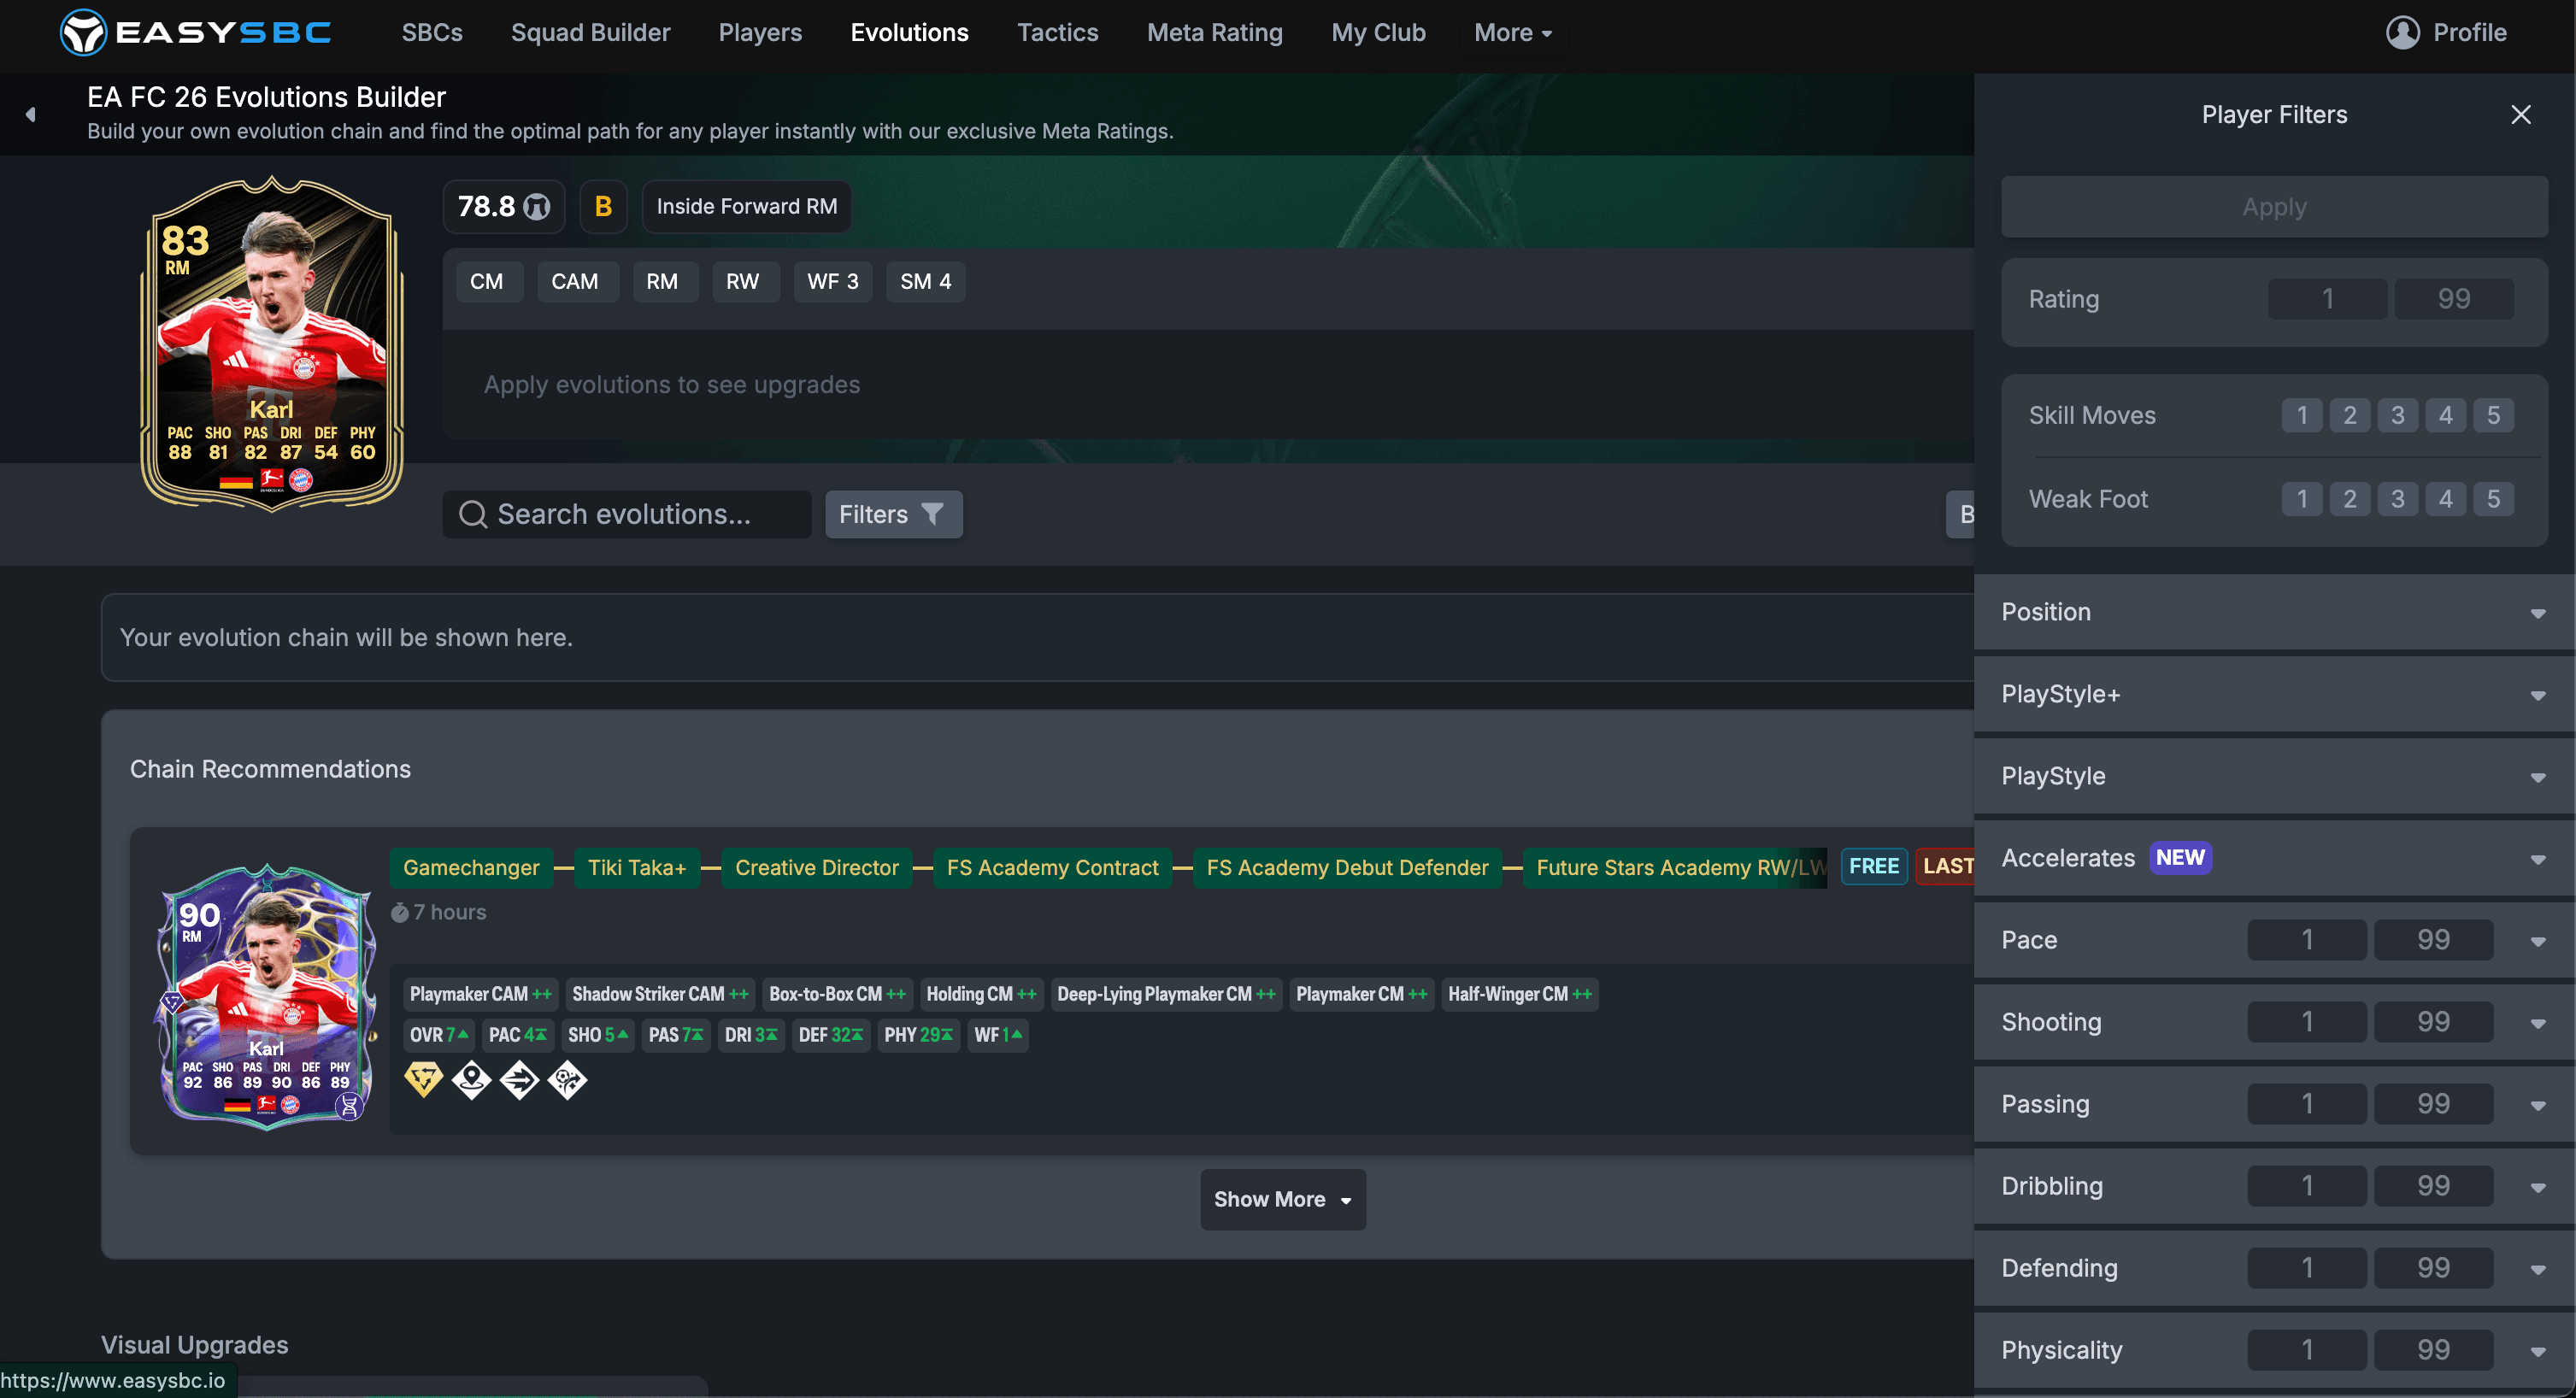Image resolution: width=2576 pixels, height=1398 pixels.
Task: Expand the PlayStyle filter section
Action: [x=2274, y=776]
